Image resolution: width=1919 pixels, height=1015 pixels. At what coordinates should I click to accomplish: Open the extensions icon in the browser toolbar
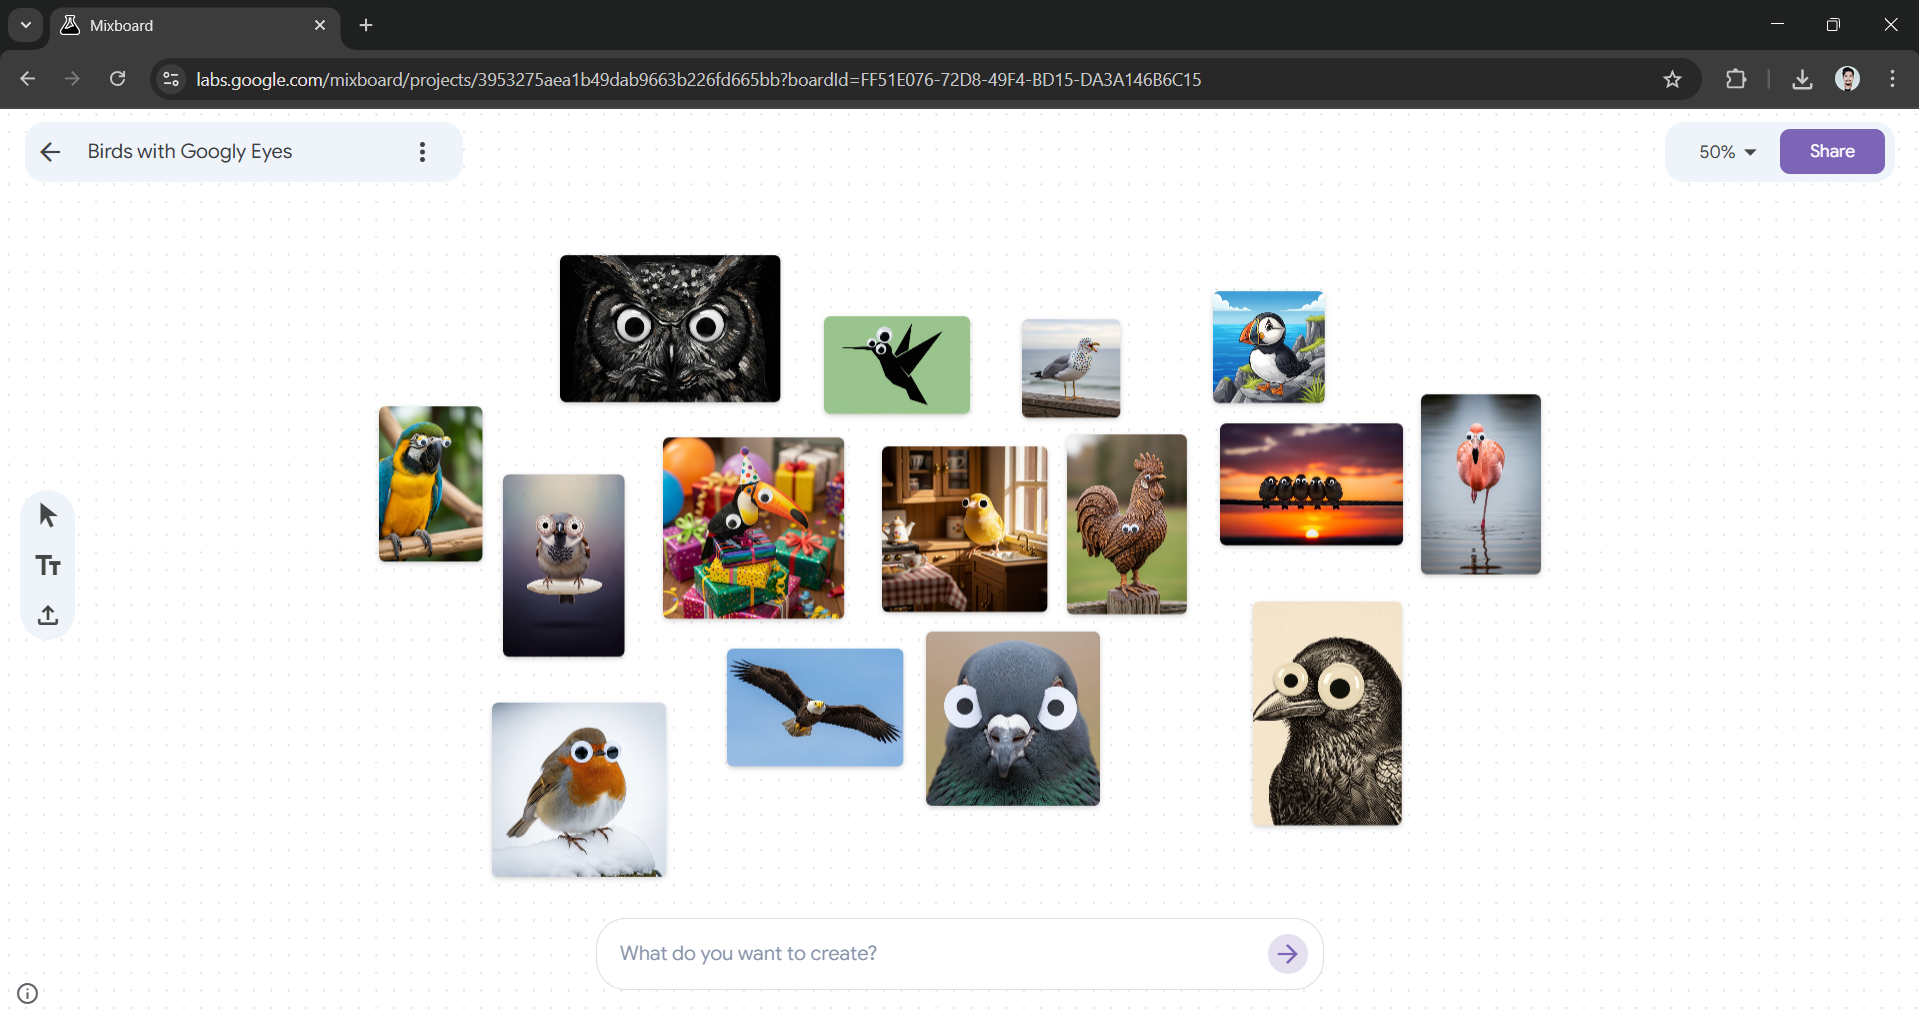[x=1737, y=79]
